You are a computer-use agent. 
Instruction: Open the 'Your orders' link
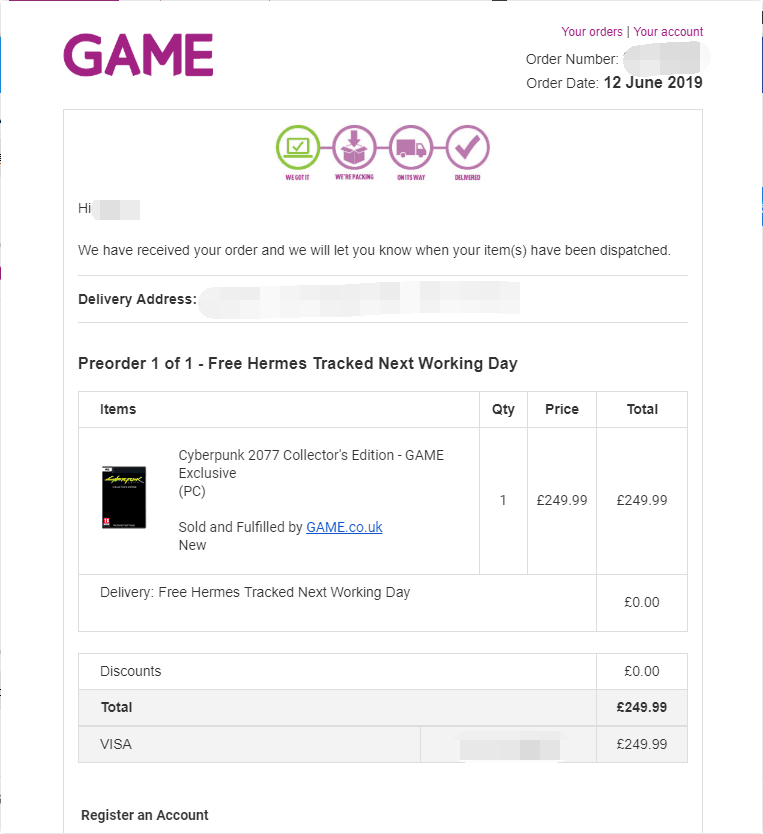[591, 32]
